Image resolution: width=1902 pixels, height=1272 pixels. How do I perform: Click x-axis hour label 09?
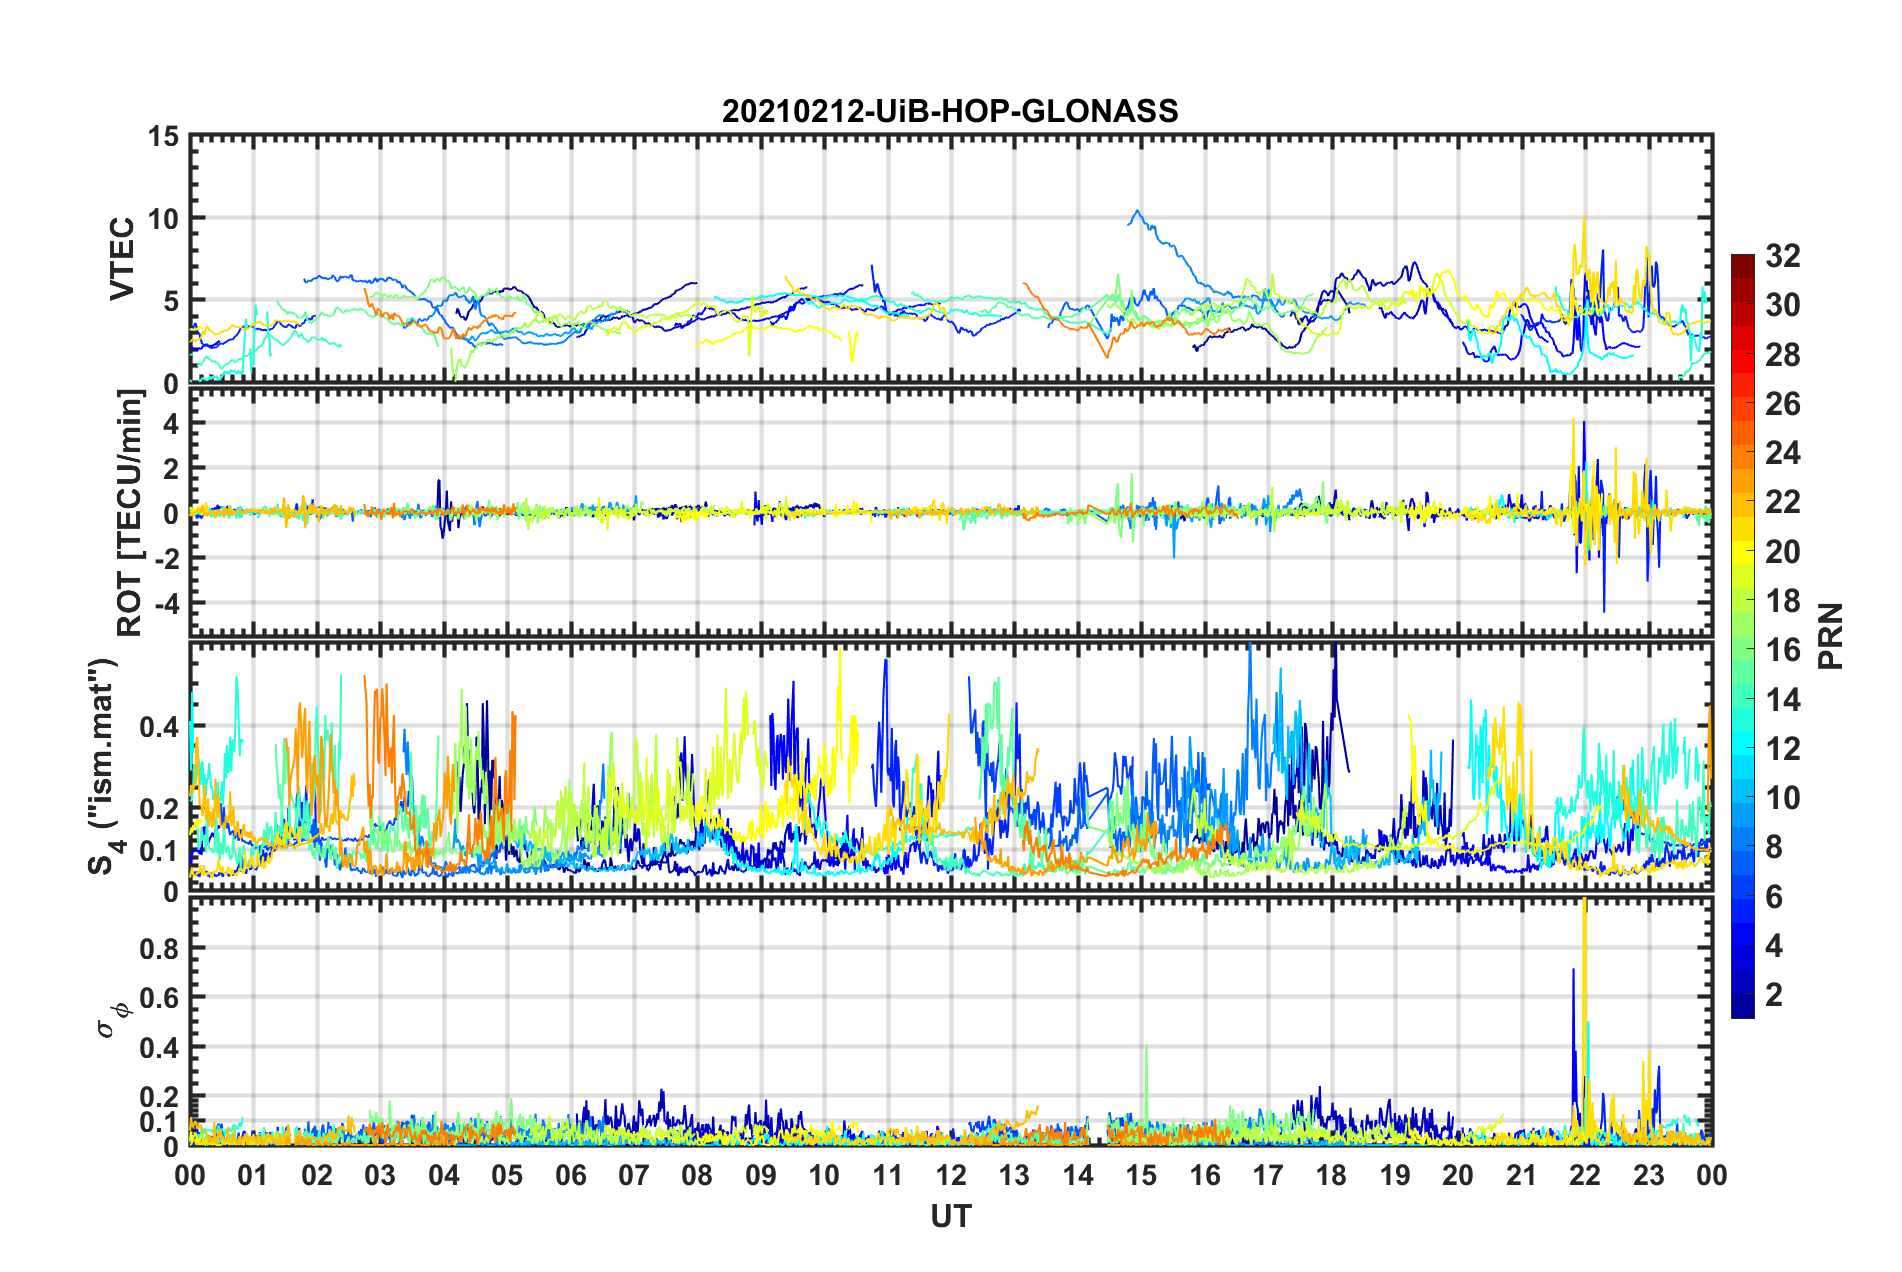click(x=761, y=1175)
